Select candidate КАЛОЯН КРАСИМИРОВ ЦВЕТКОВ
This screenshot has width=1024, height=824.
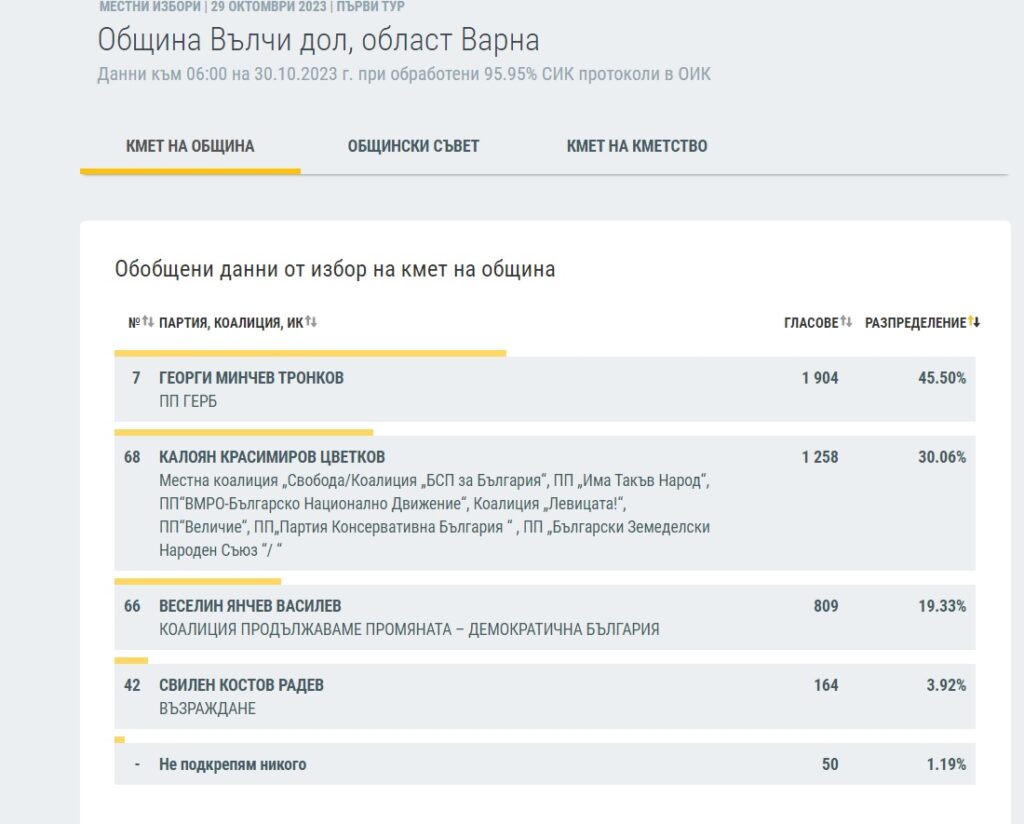coord(272,457)
